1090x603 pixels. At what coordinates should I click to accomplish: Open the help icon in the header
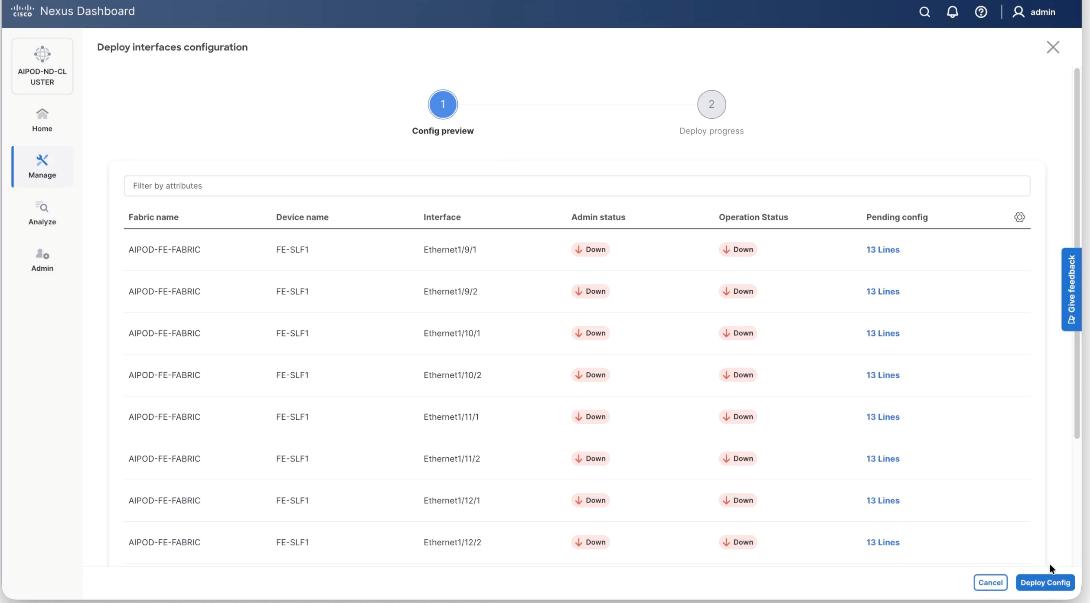(979, 12)
